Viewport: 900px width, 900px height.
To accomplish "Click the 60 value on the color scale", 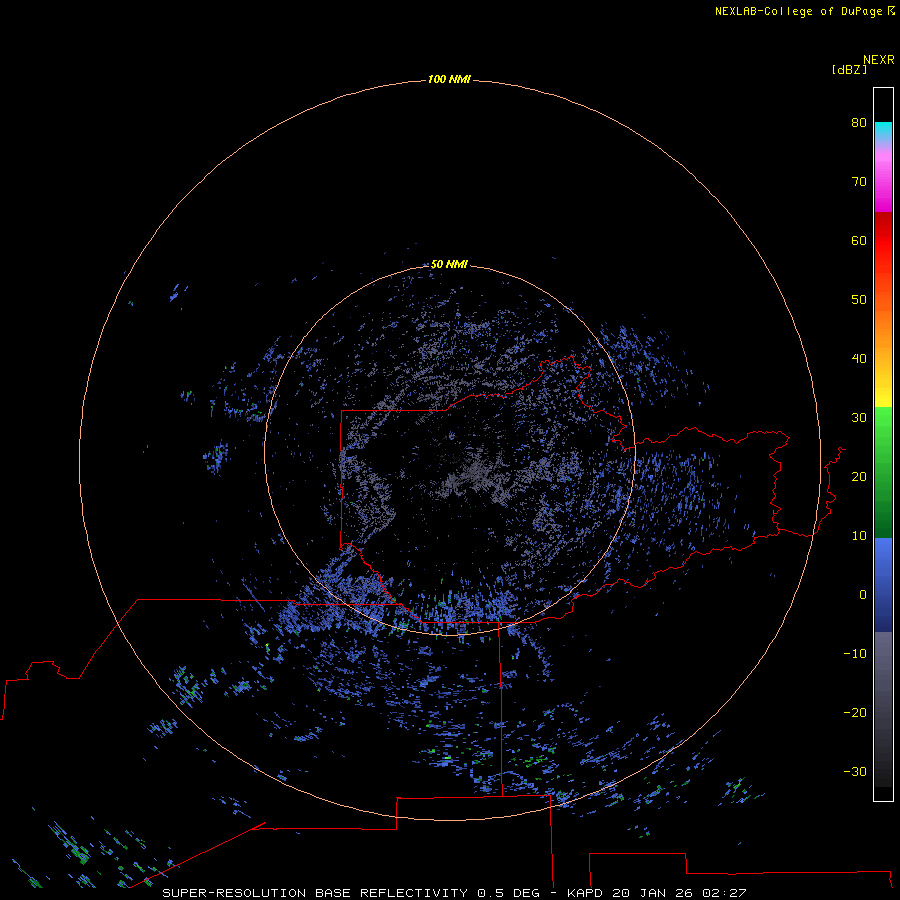I will 859,241.
